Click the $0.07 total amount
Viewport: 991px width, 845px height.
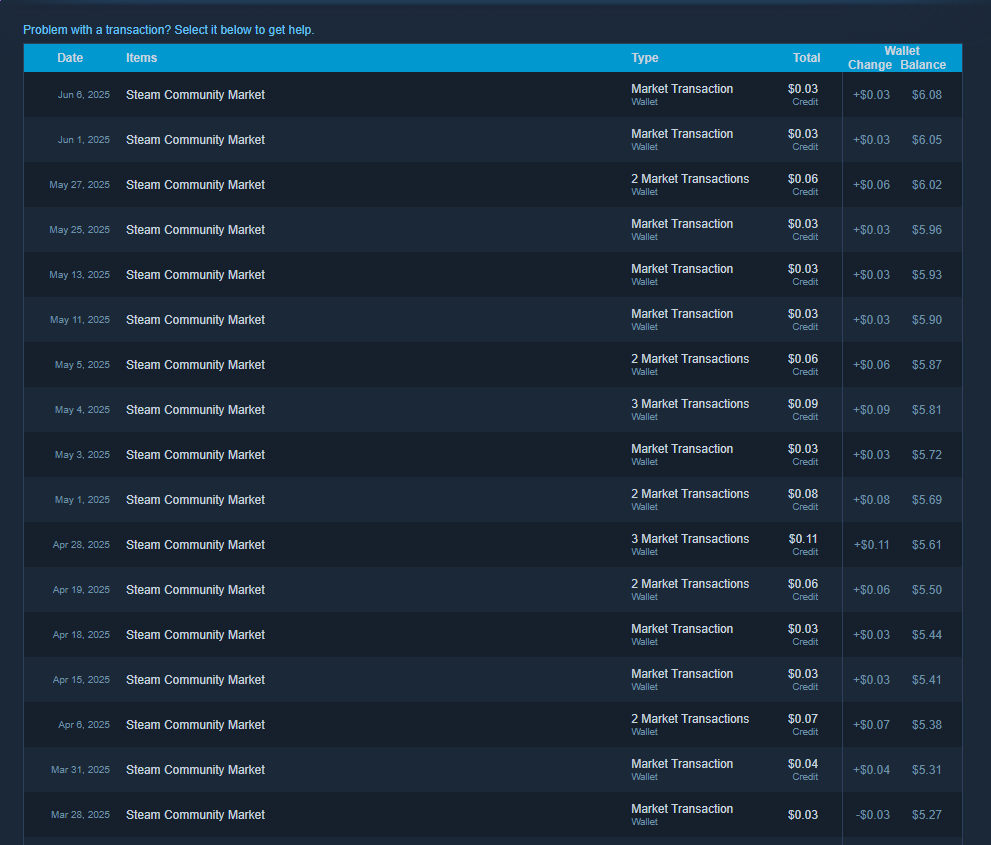point(803,719)
